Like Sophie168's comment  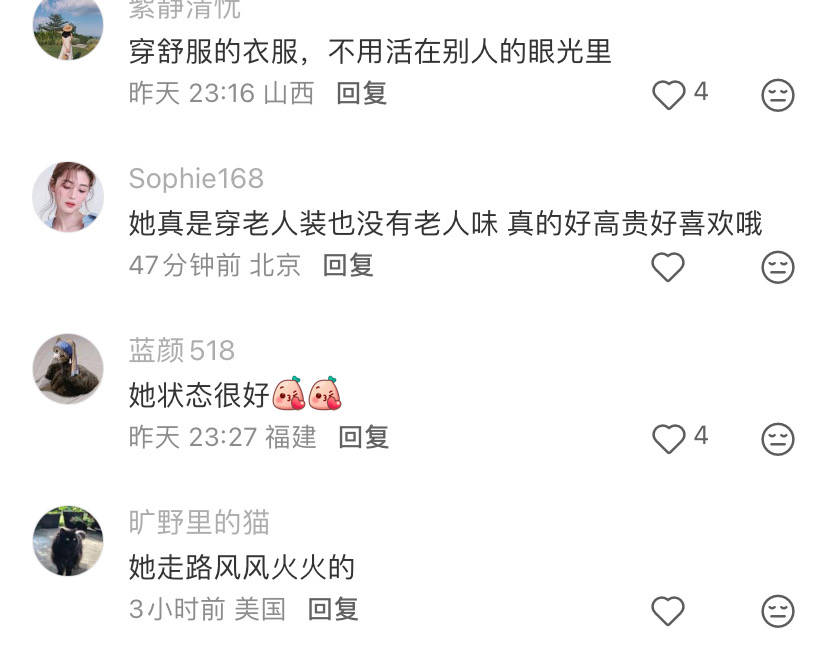(668, 267)
